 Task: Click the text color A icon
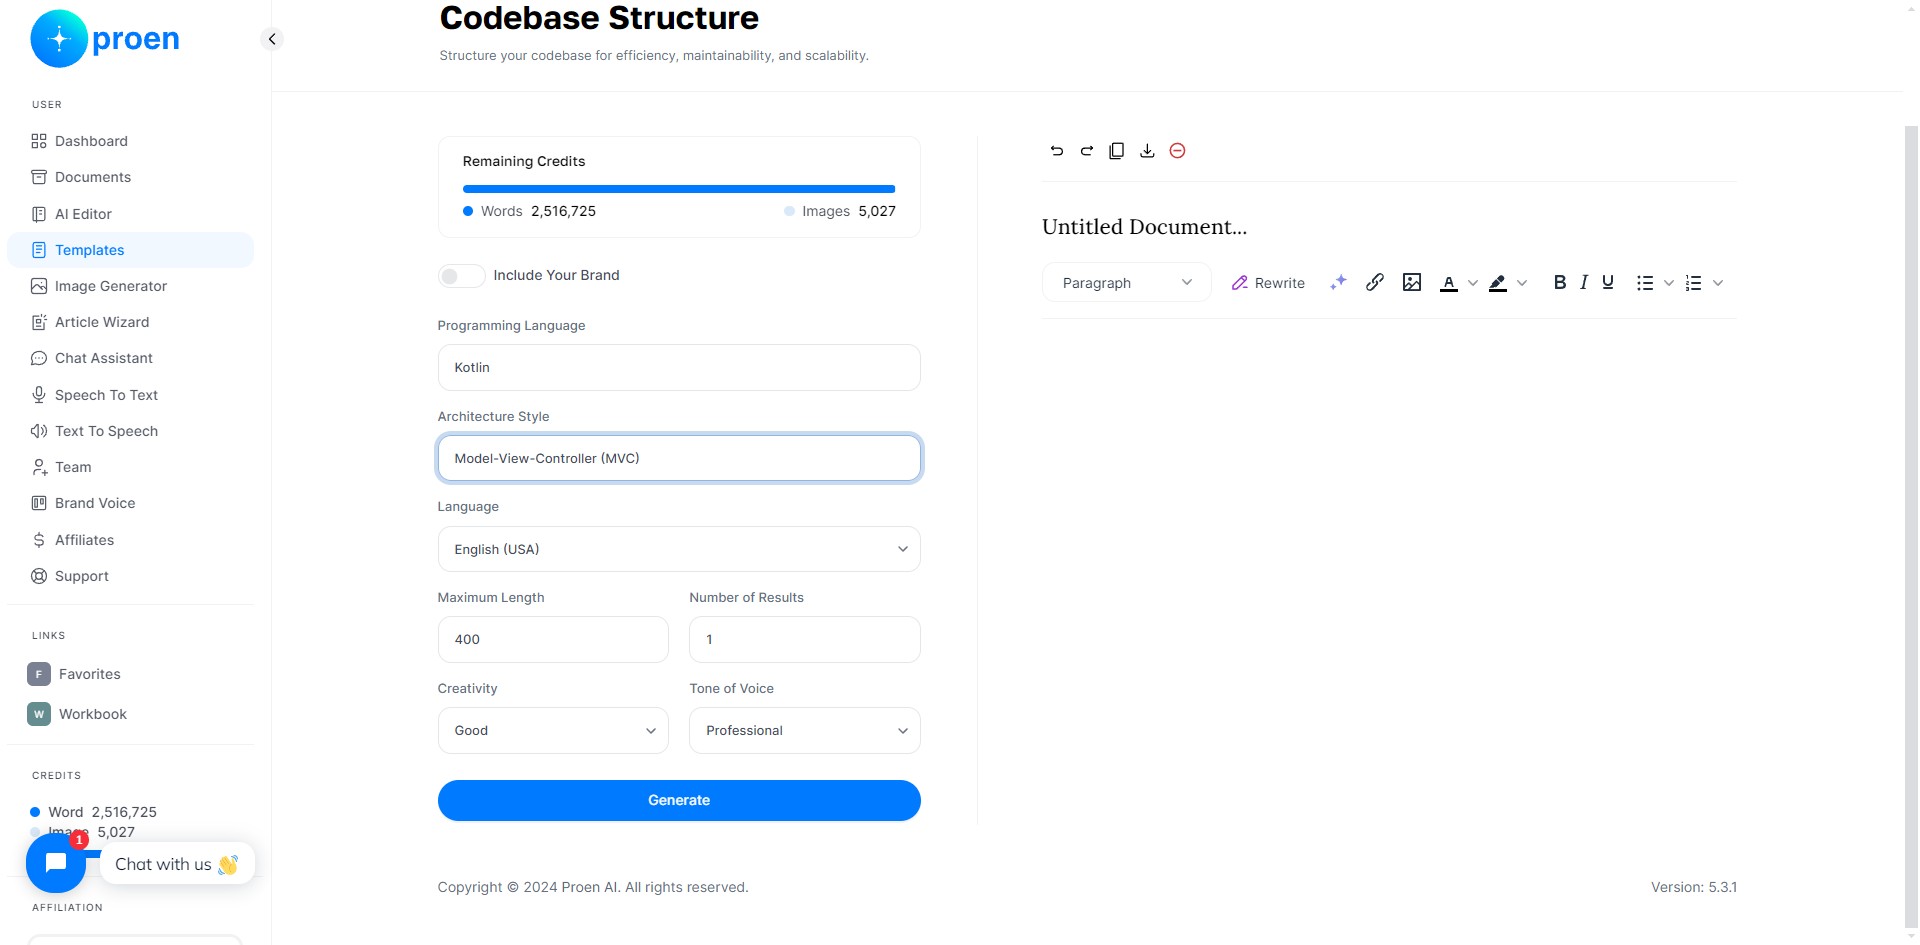pyautogui.click(x=1448, y=283)
